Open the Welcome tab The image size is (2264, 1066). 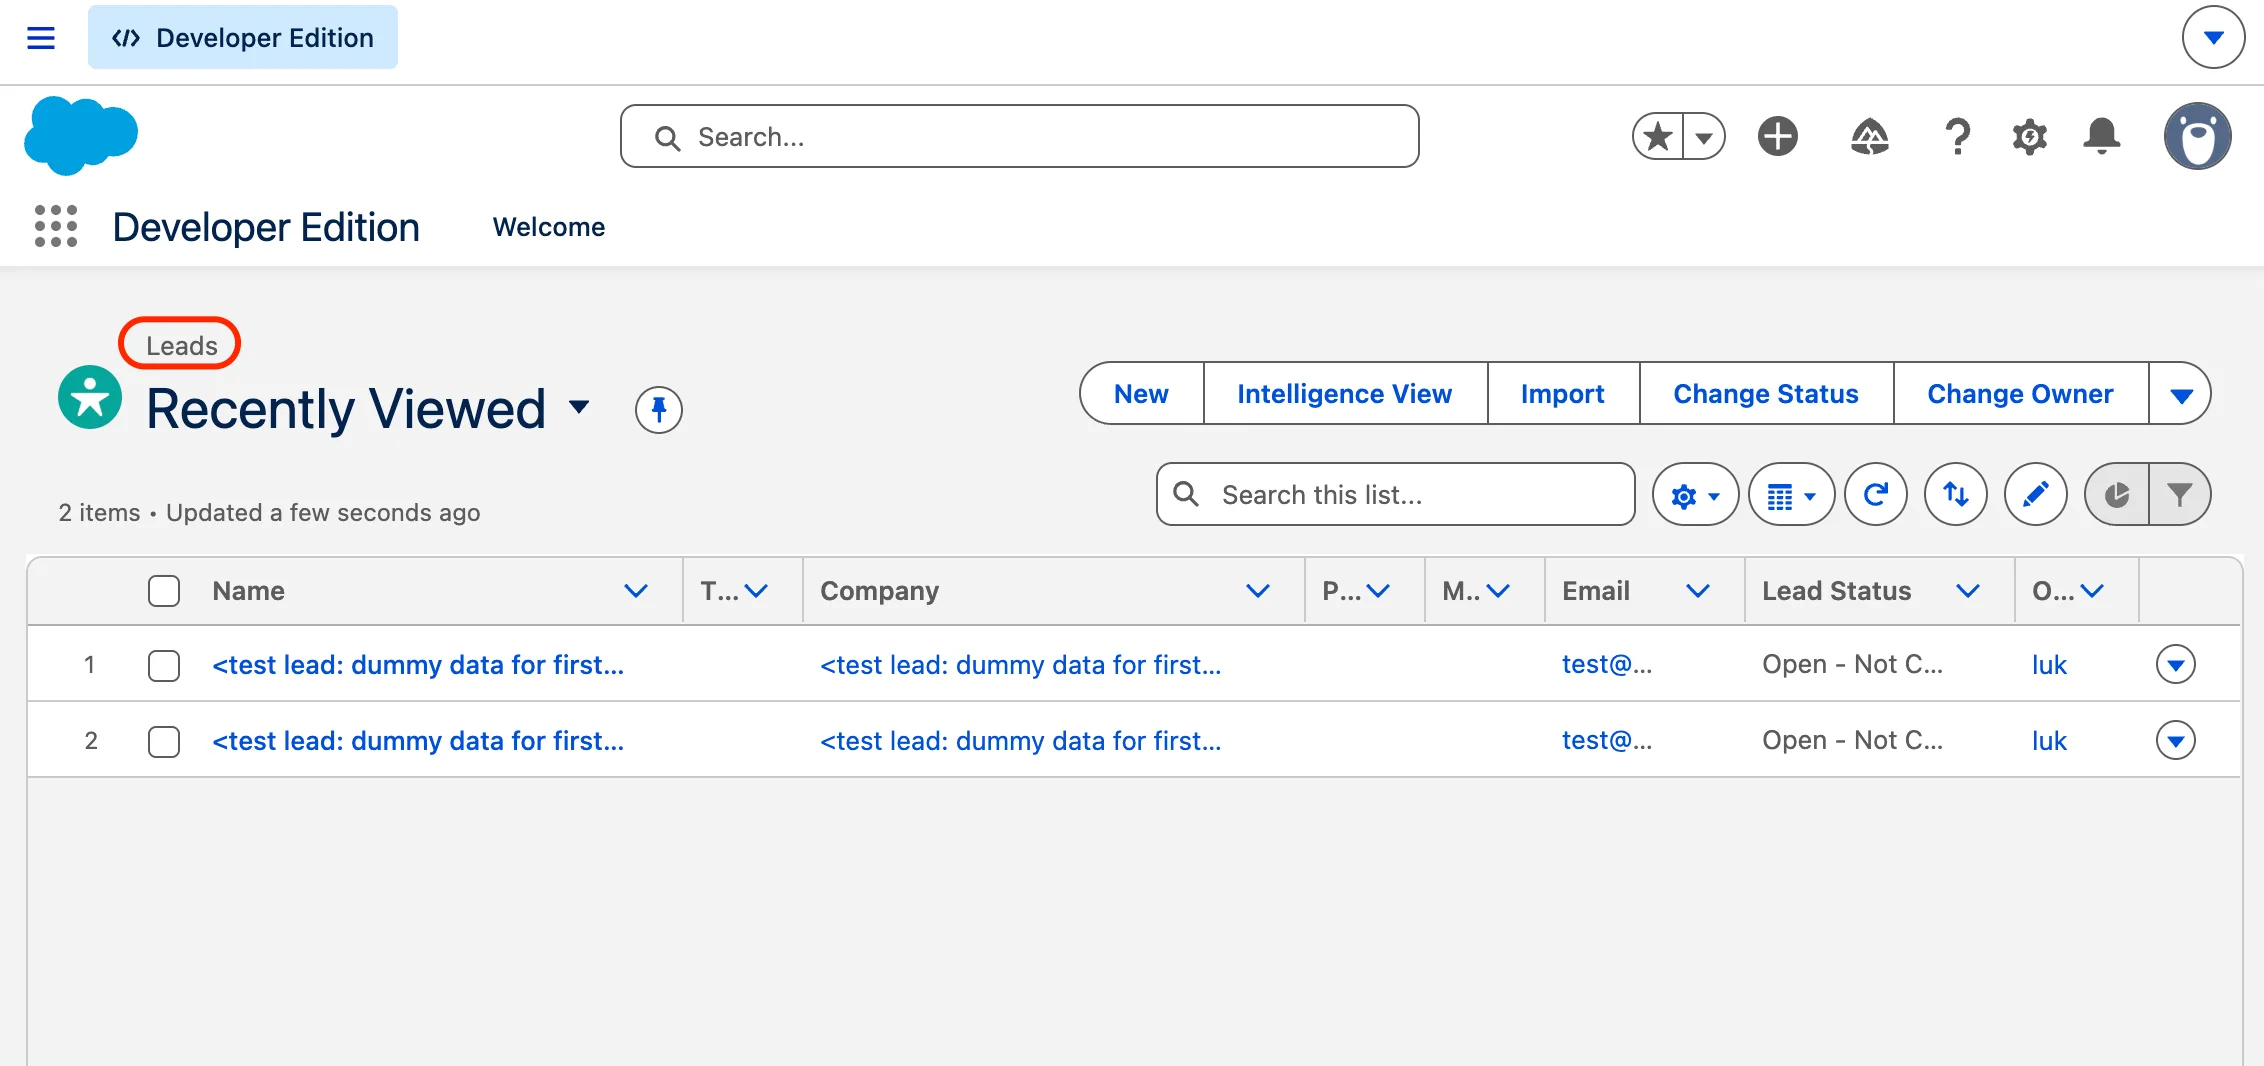tap(549, 227)
